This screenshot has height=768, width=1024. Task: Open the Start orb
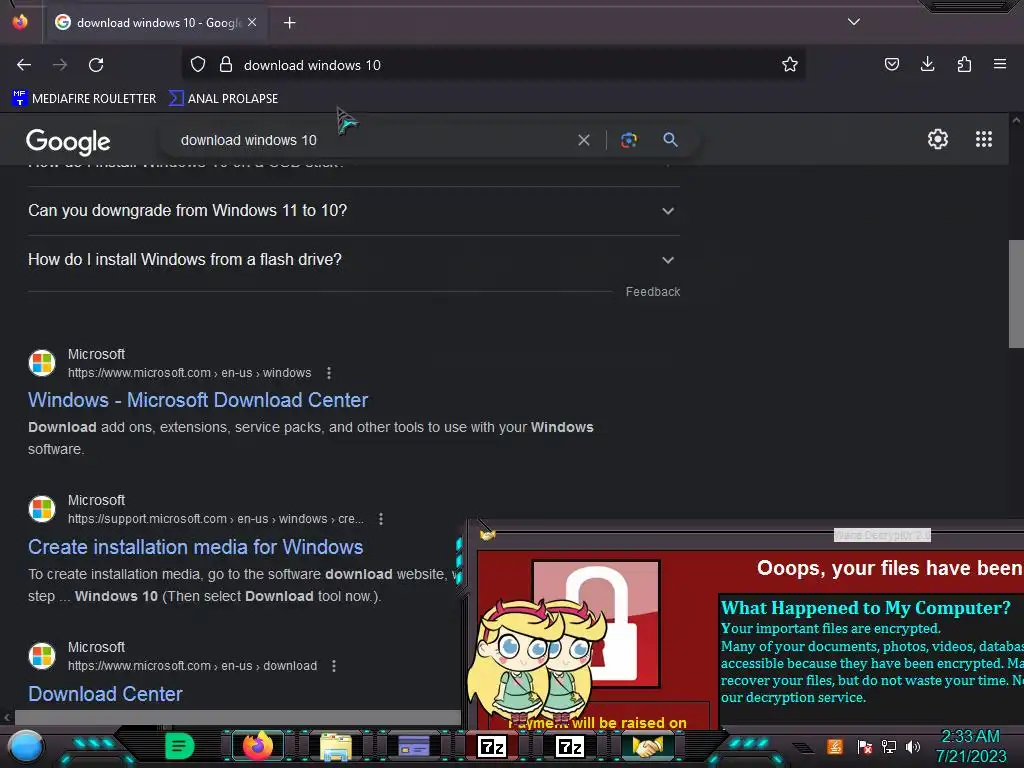pos(26,746)
